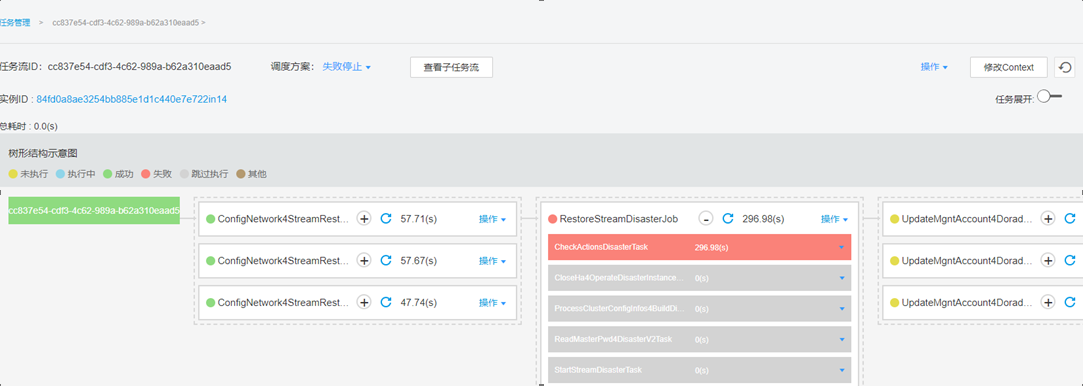Click the gray 跳过执行 legend dot
1083x386 pixels.
coord(184,174)
